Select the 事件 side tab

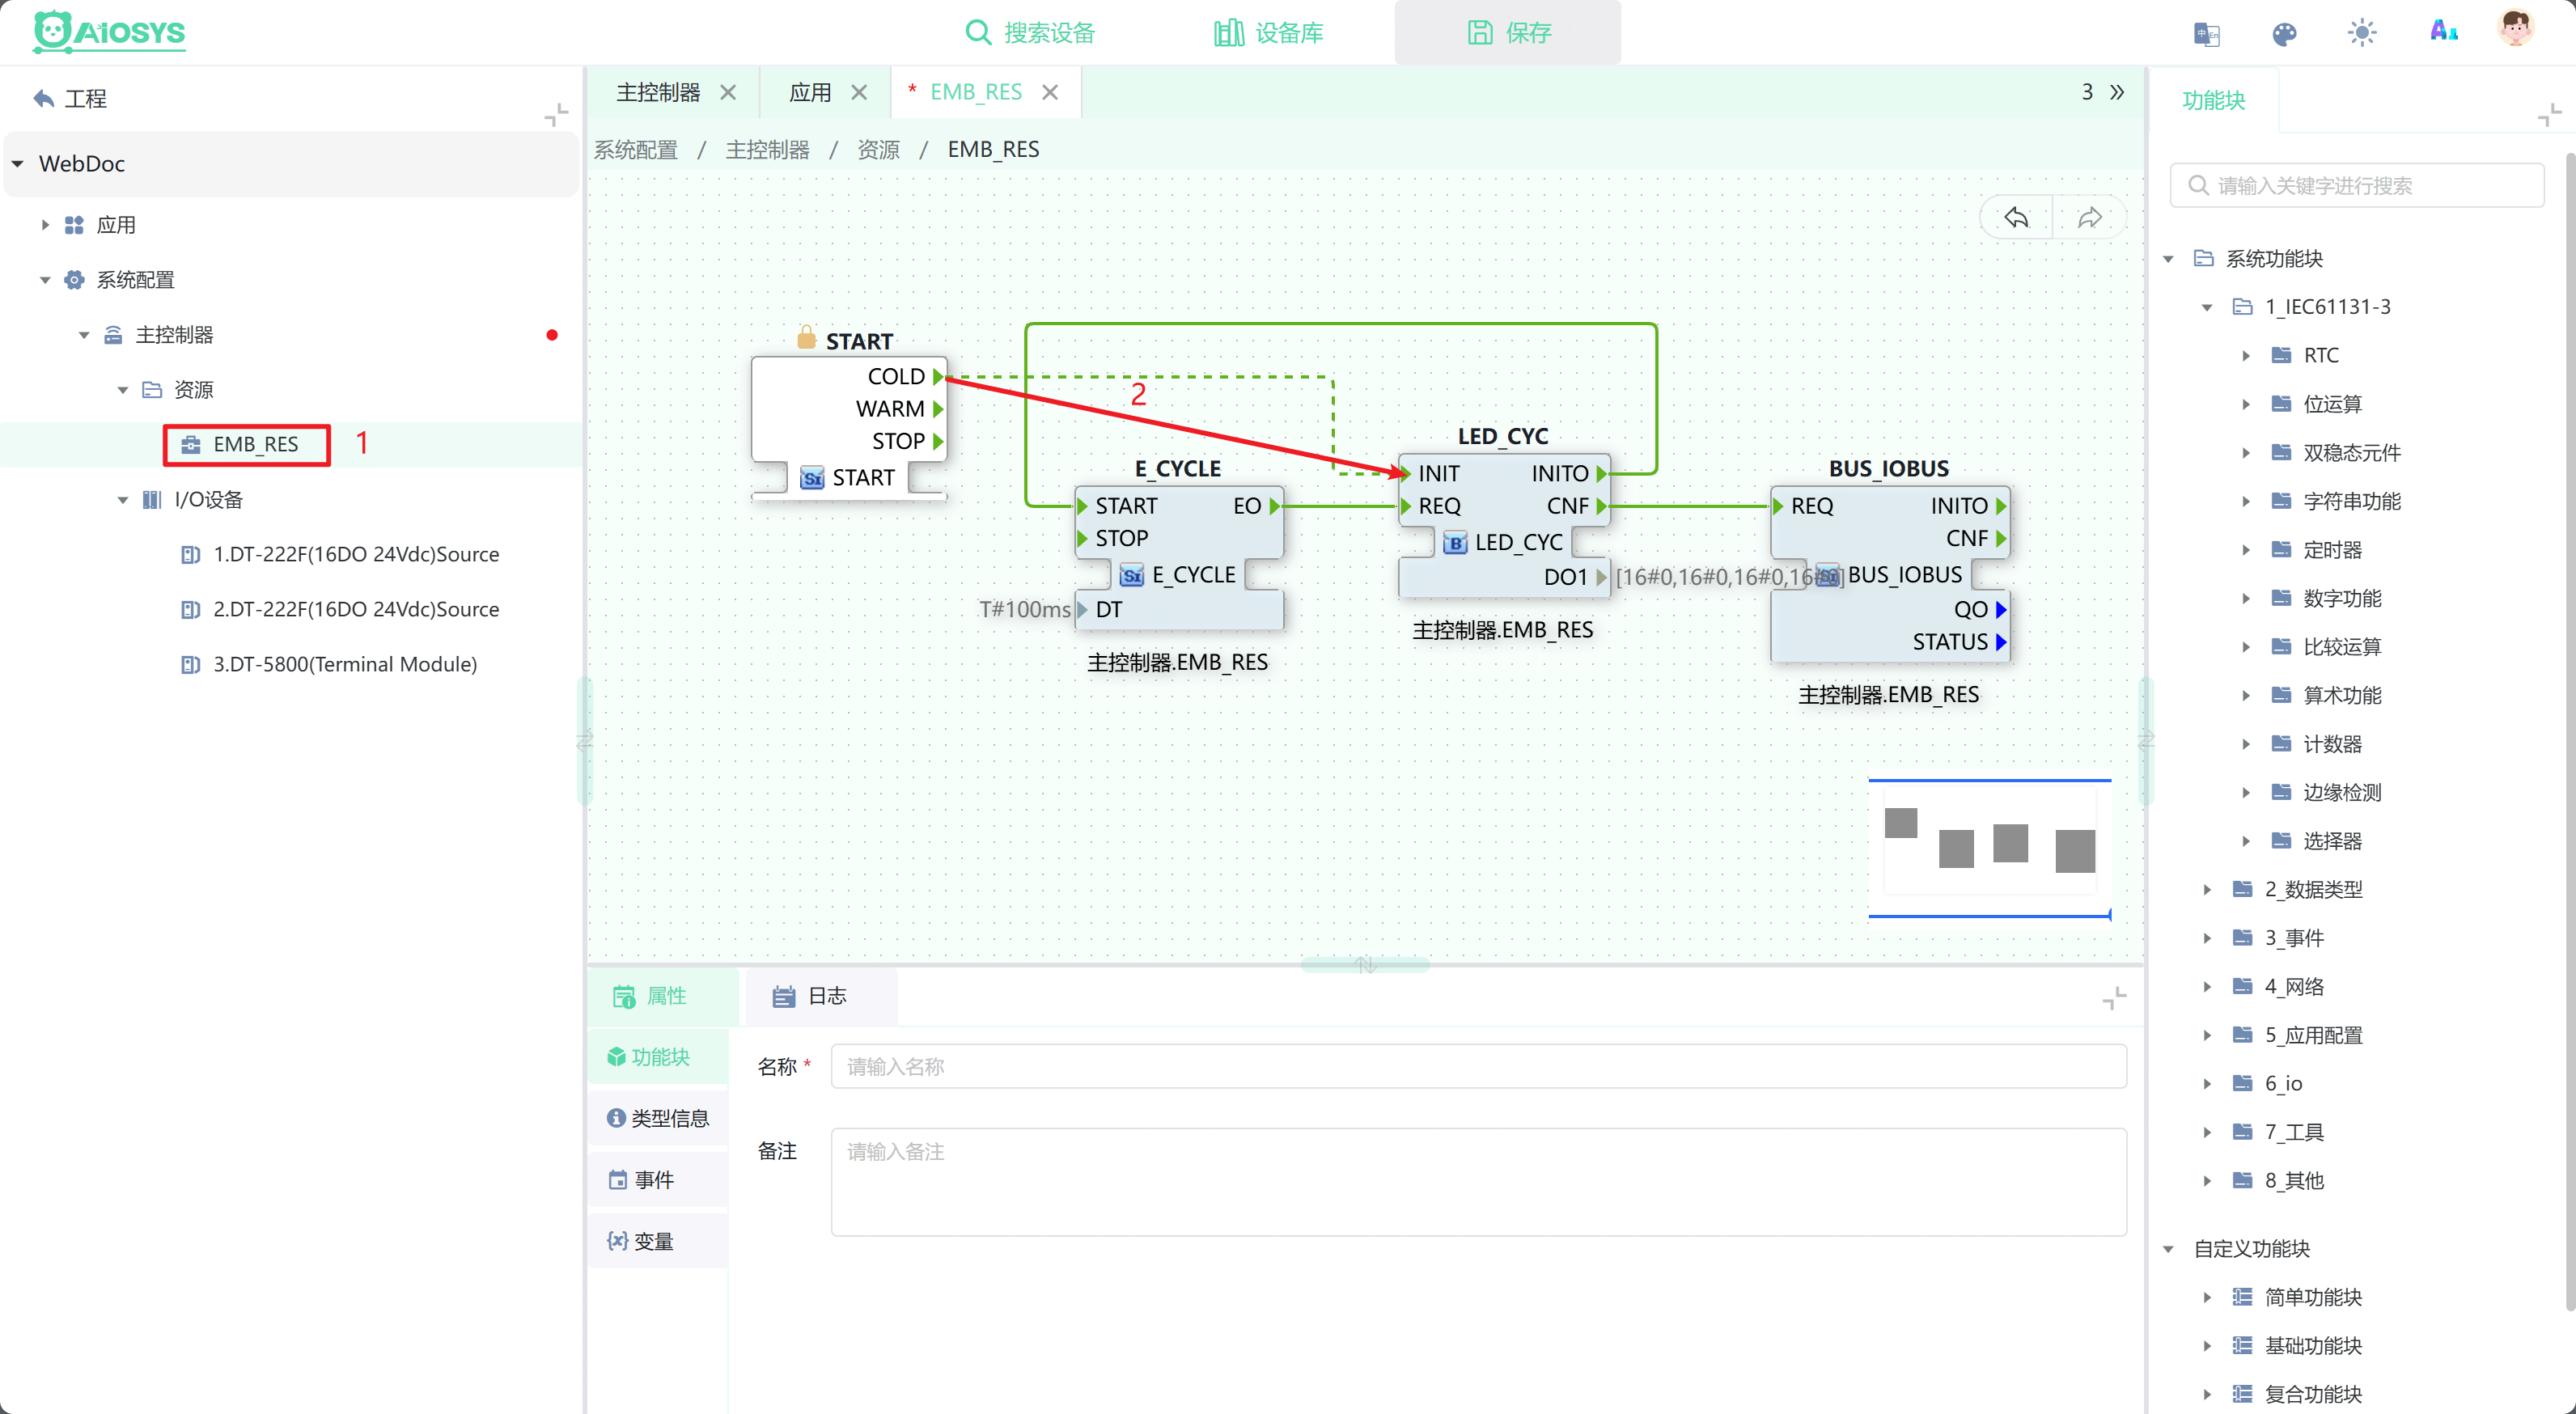(x=659, y=1180)
